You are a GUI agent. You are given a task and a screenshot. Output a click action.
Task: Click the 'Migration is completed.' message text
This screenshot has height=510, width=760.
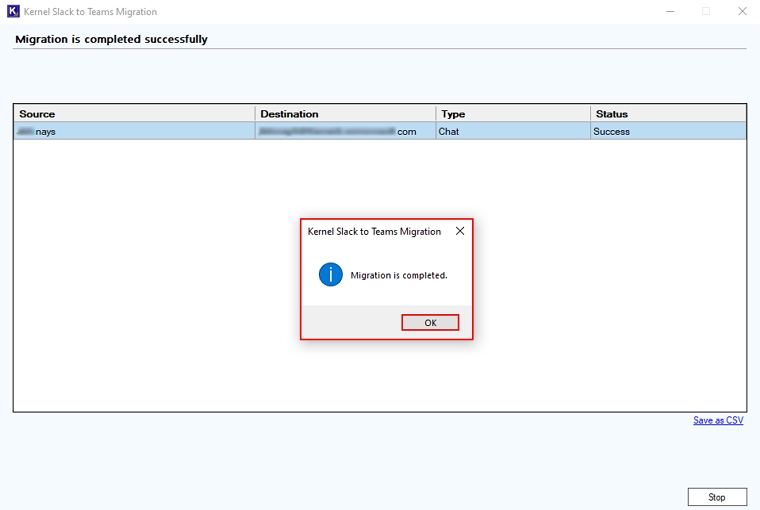pos(399,275)
